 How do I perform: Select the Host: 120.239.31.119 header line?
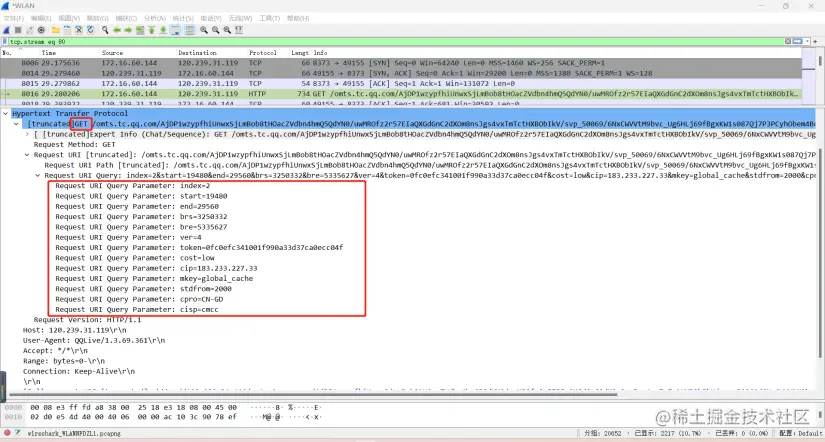pyautogui.click(x=75, y=330)
